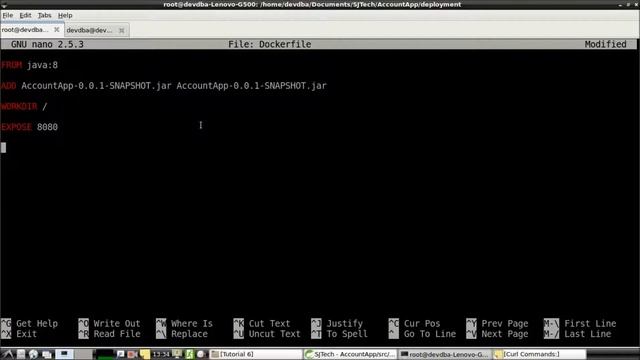Click the green CPU monitor graph

[105, 354]
